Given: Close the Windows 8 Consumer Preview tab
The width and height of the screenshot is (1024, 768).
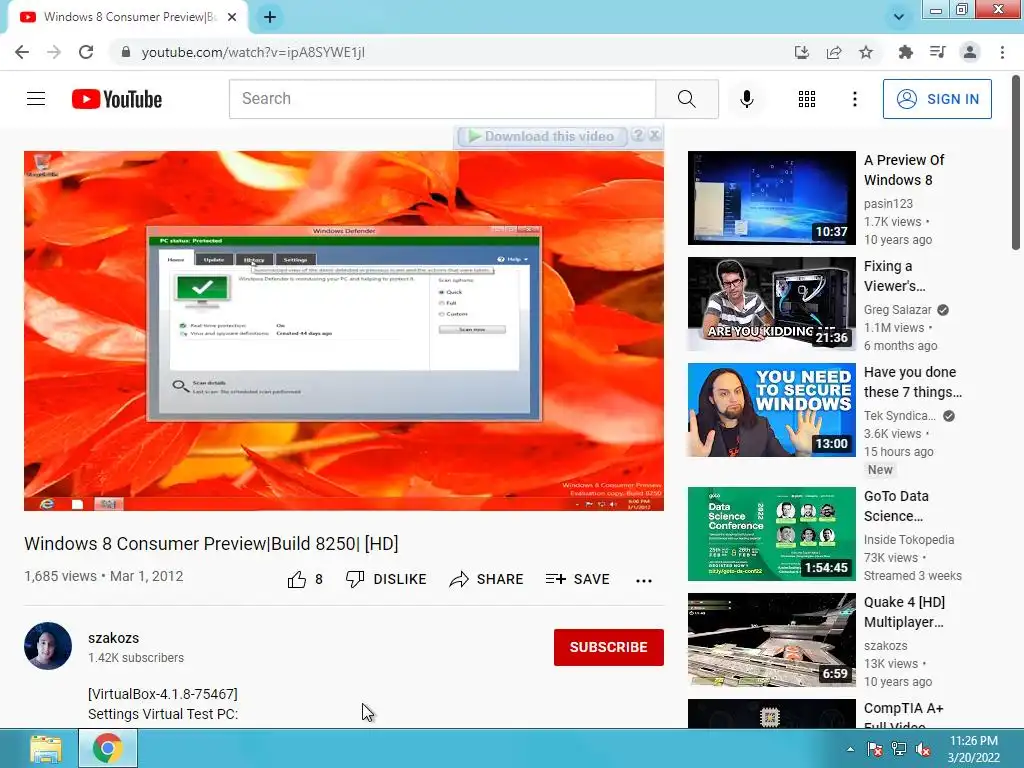Looking at the screenshot, I should click(232, 17).
